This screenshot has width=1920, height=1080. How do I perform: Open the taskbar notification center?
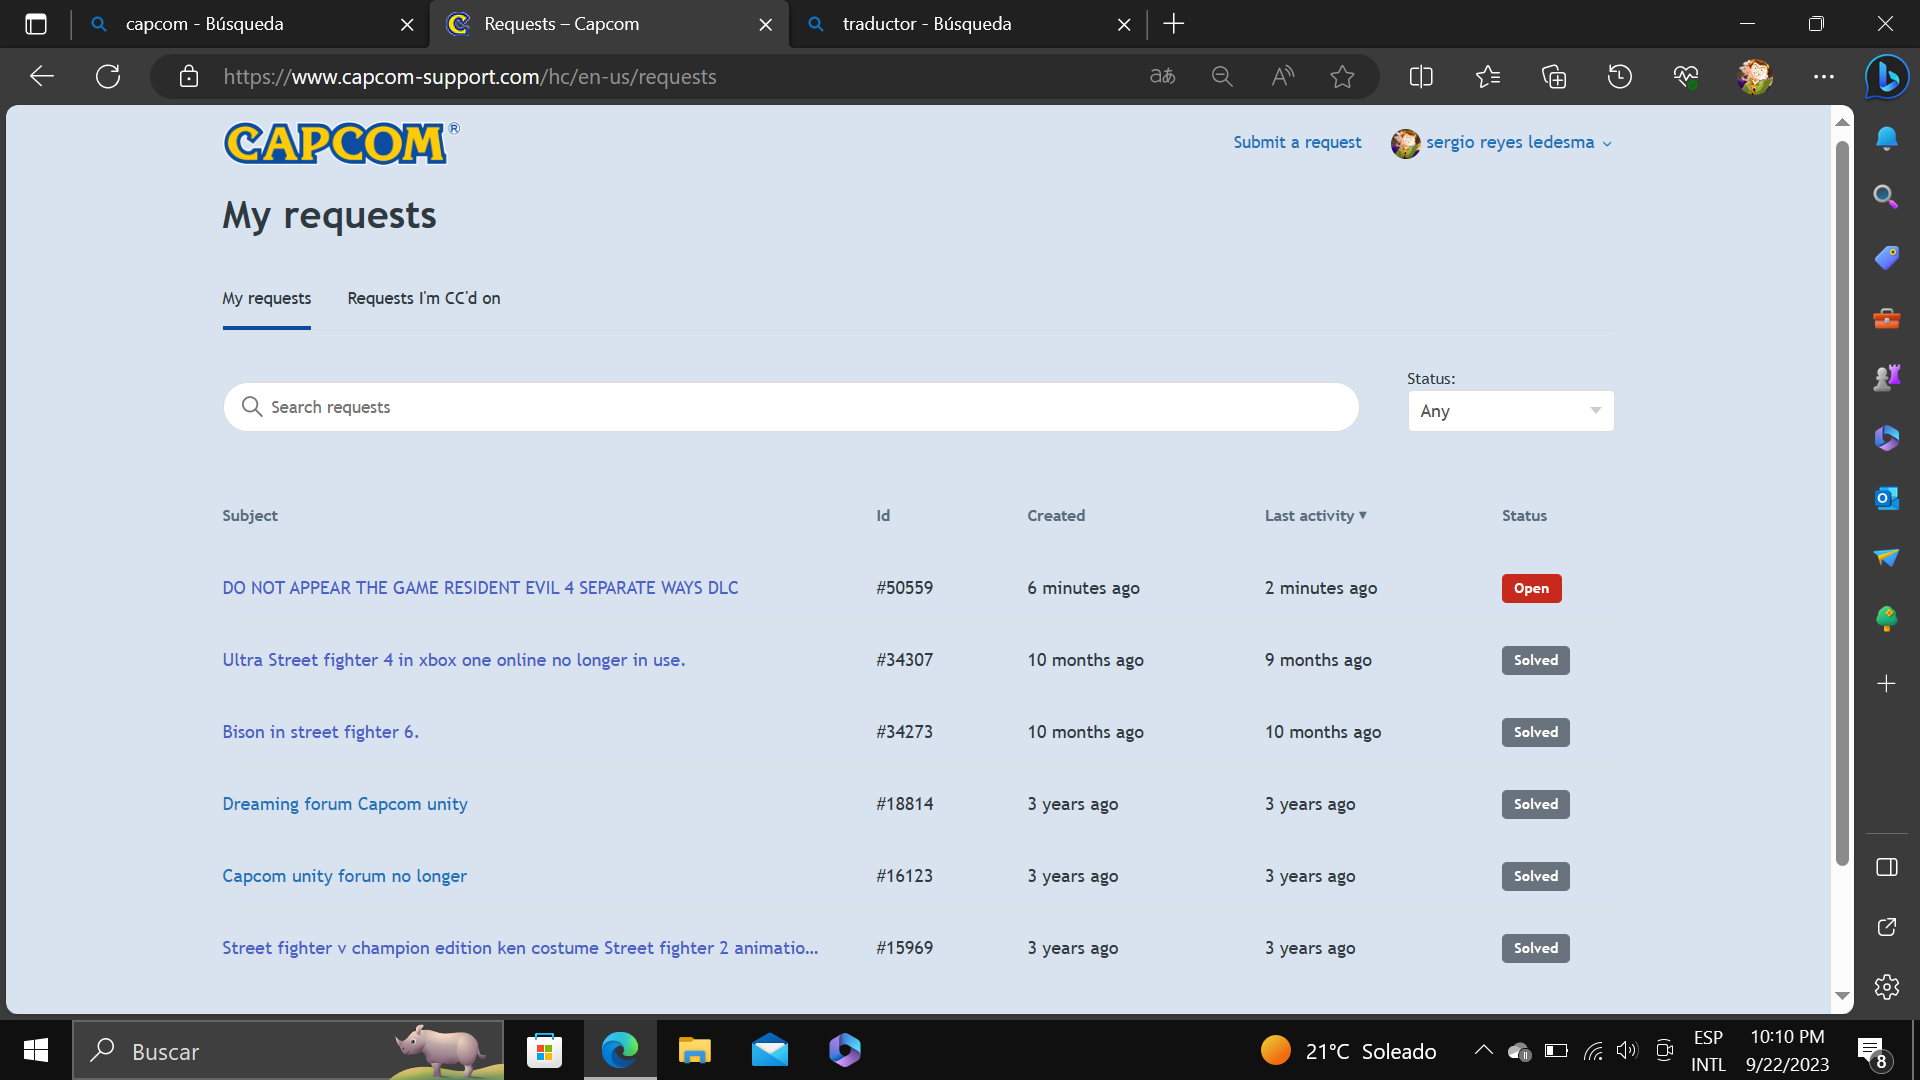coord(1872,1052)
